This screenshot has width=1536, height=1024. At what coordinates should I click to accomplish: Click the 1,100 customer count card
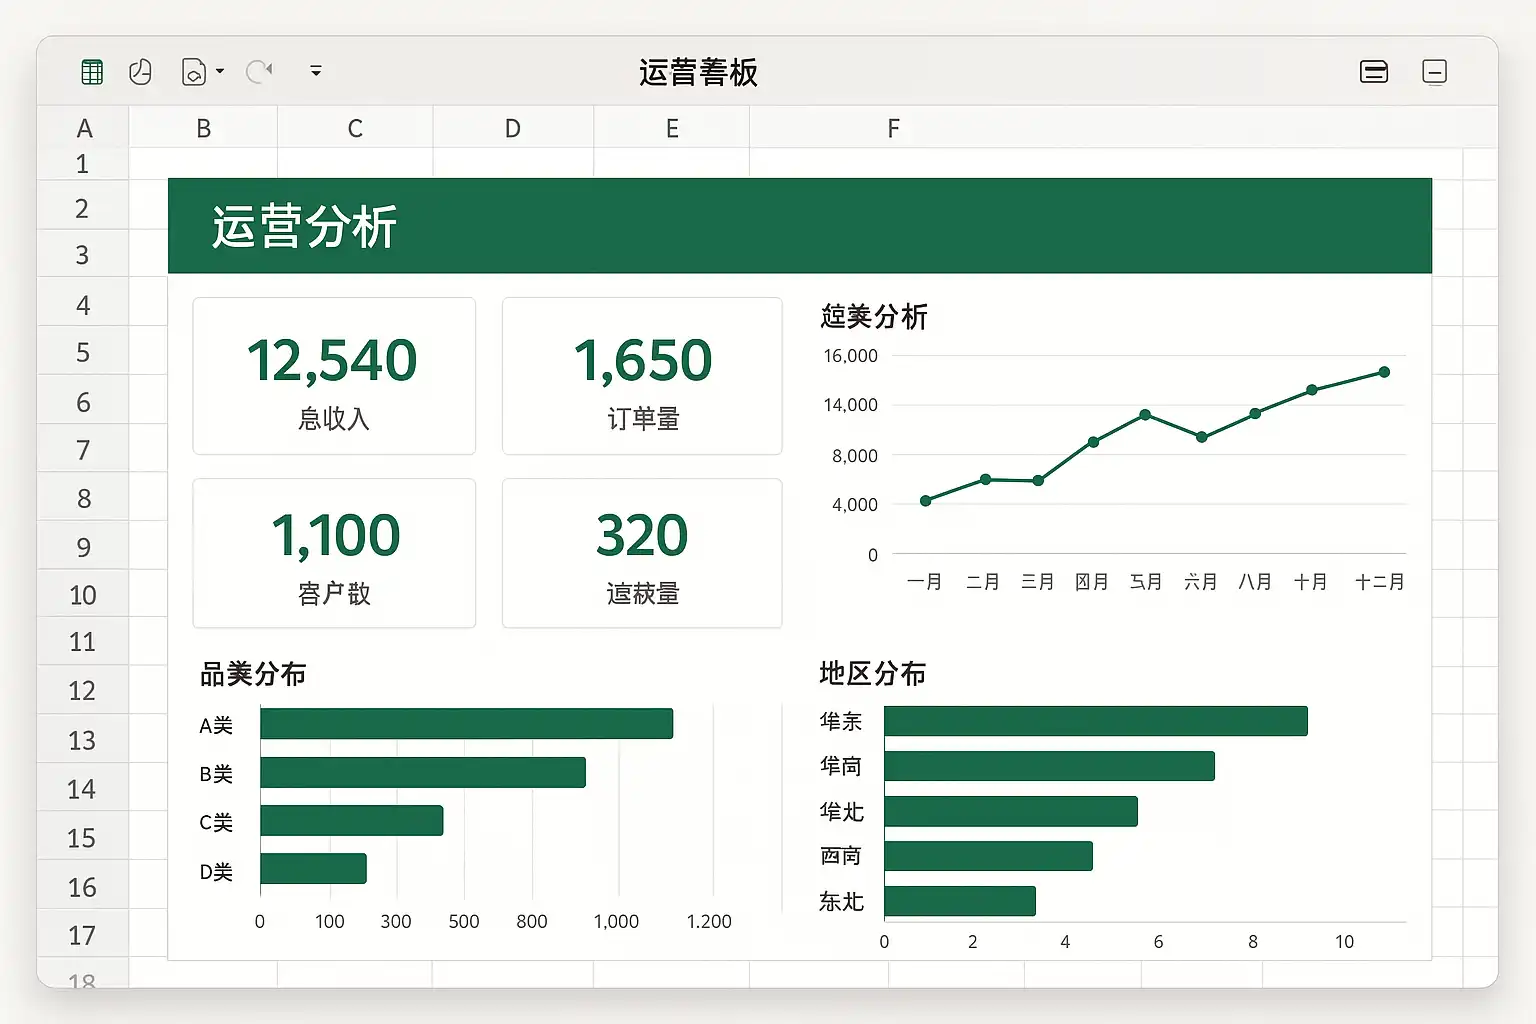333,553
